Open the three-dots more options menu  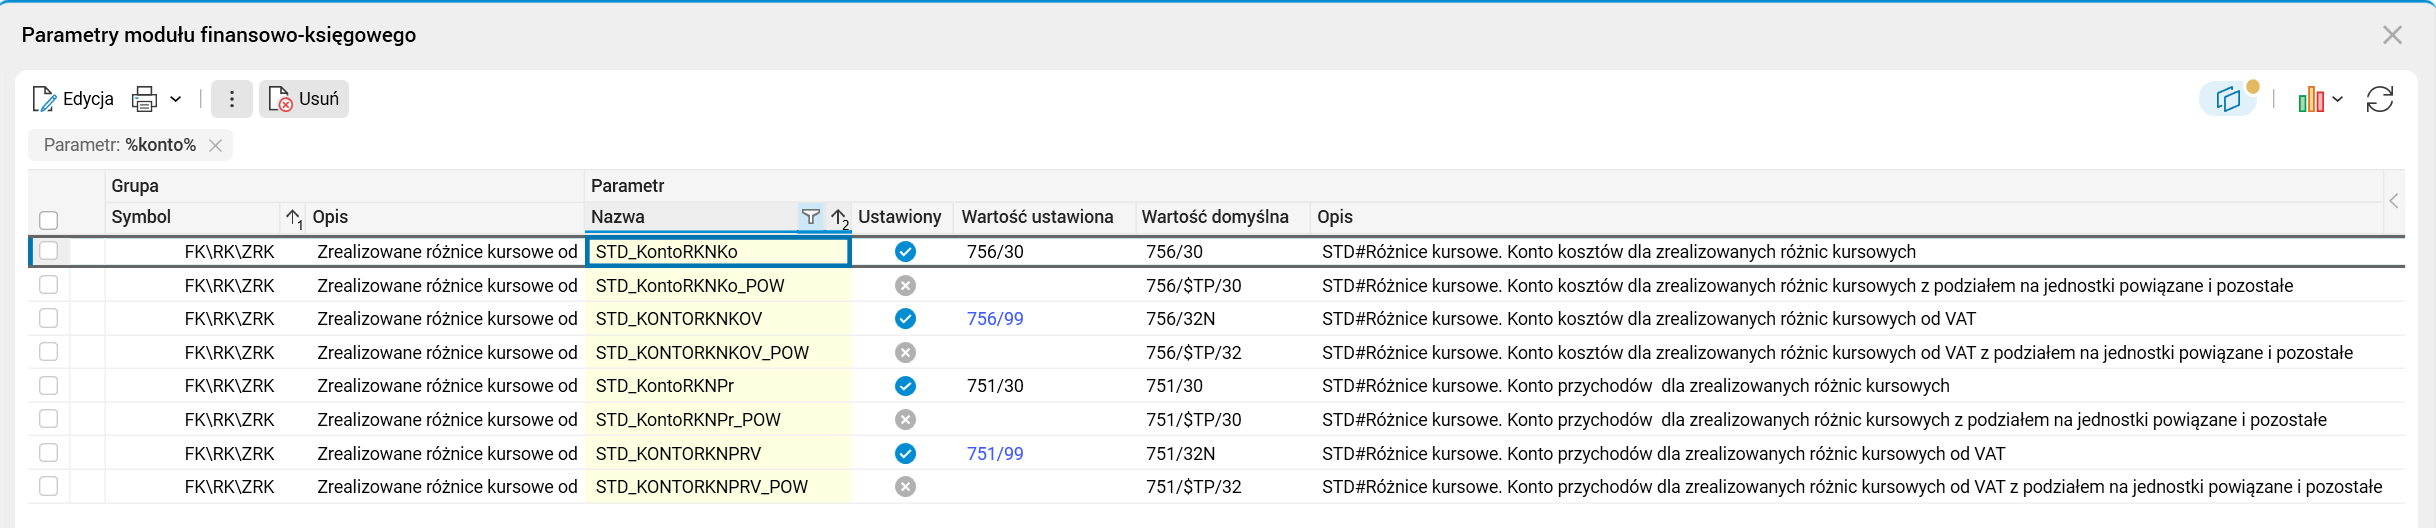(x=232, y=99)
